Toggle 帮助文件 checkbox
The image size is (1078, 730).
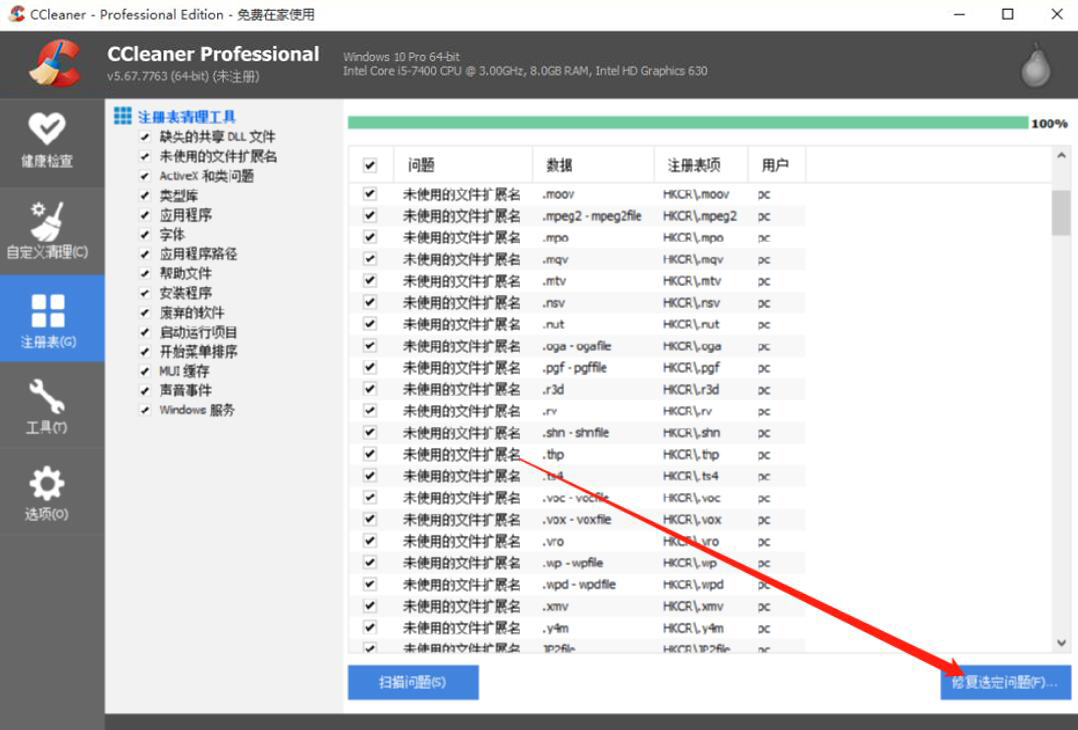click(145, 274)
